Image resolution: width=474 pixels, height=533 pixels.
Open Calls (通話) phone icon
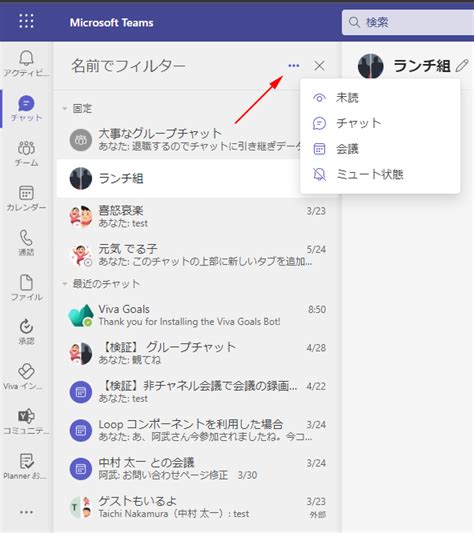[x=26, y=242]
